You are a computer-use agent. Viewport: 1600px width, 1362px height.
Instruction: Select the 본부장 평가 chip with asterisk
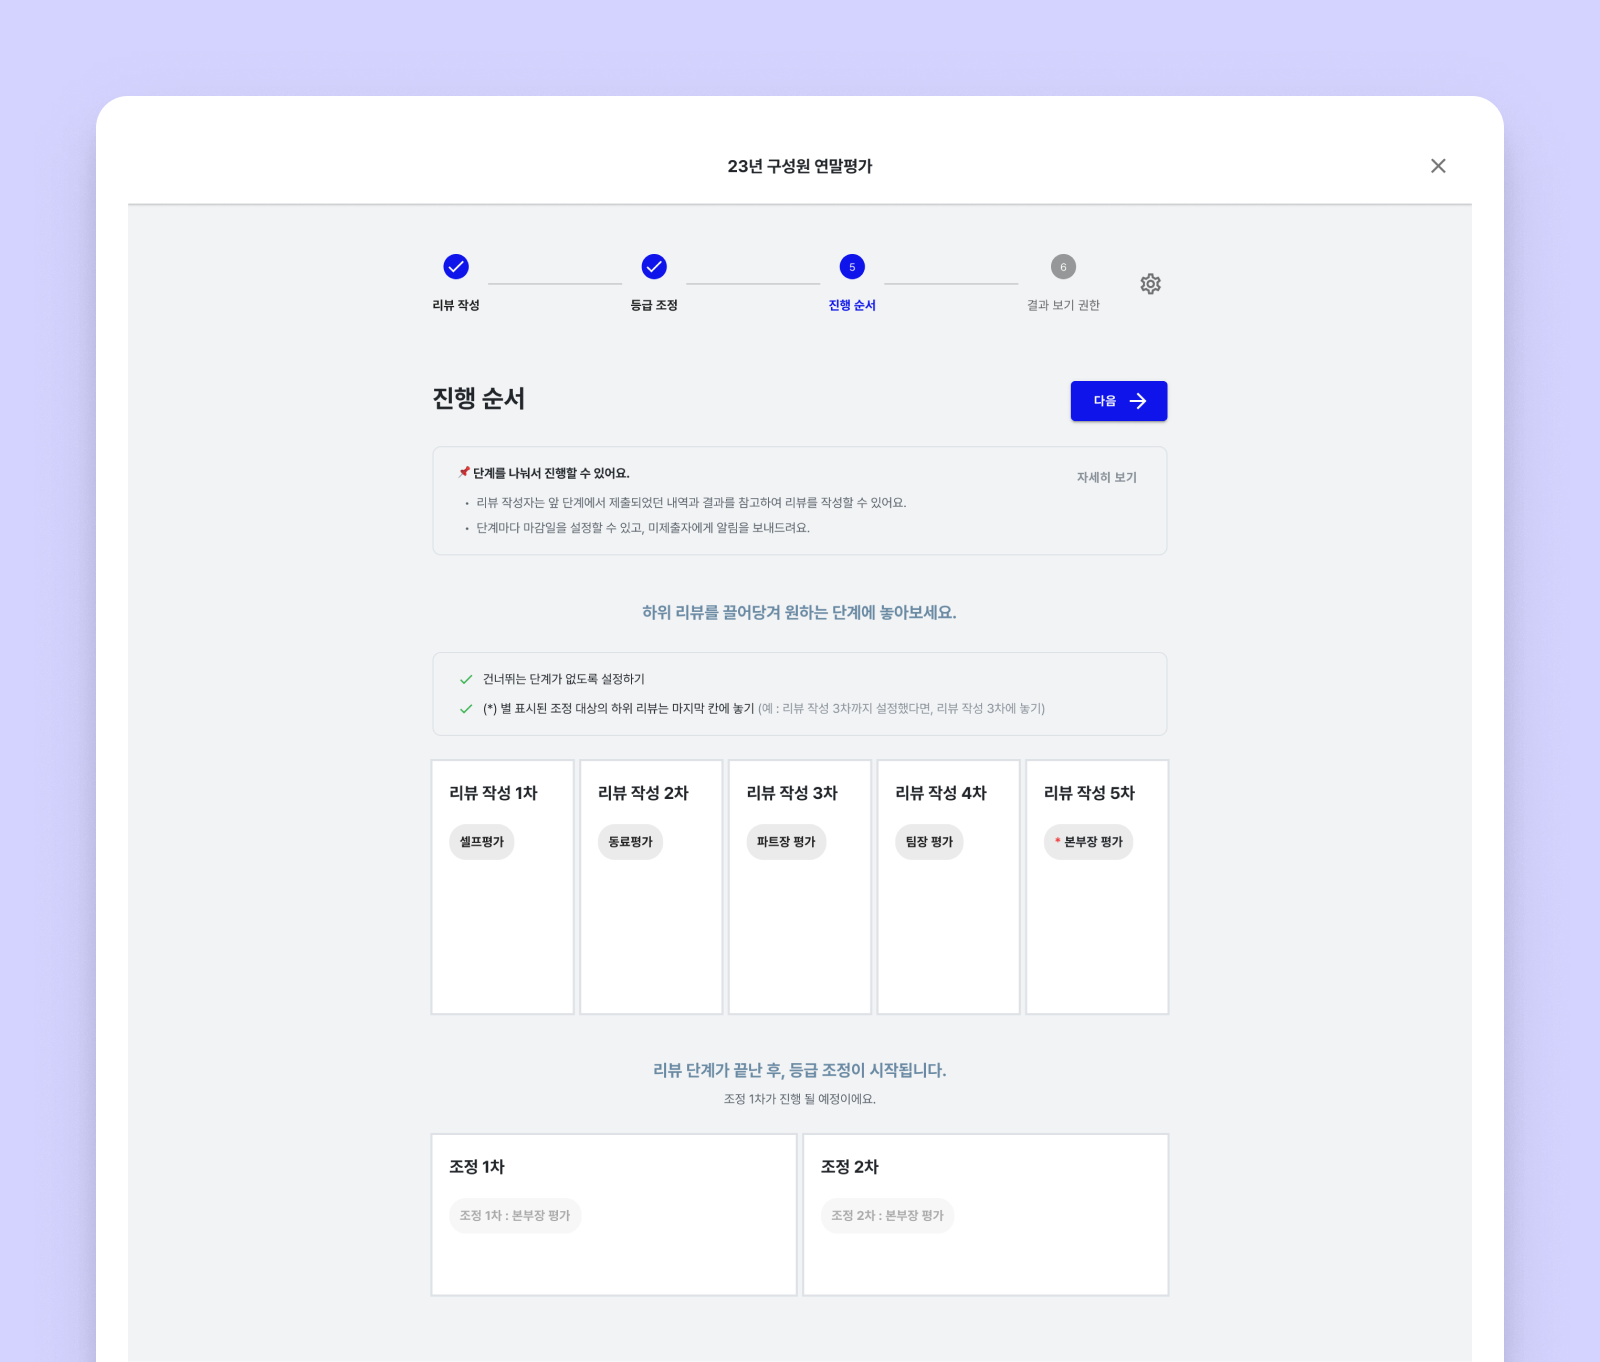(1089, 842)
